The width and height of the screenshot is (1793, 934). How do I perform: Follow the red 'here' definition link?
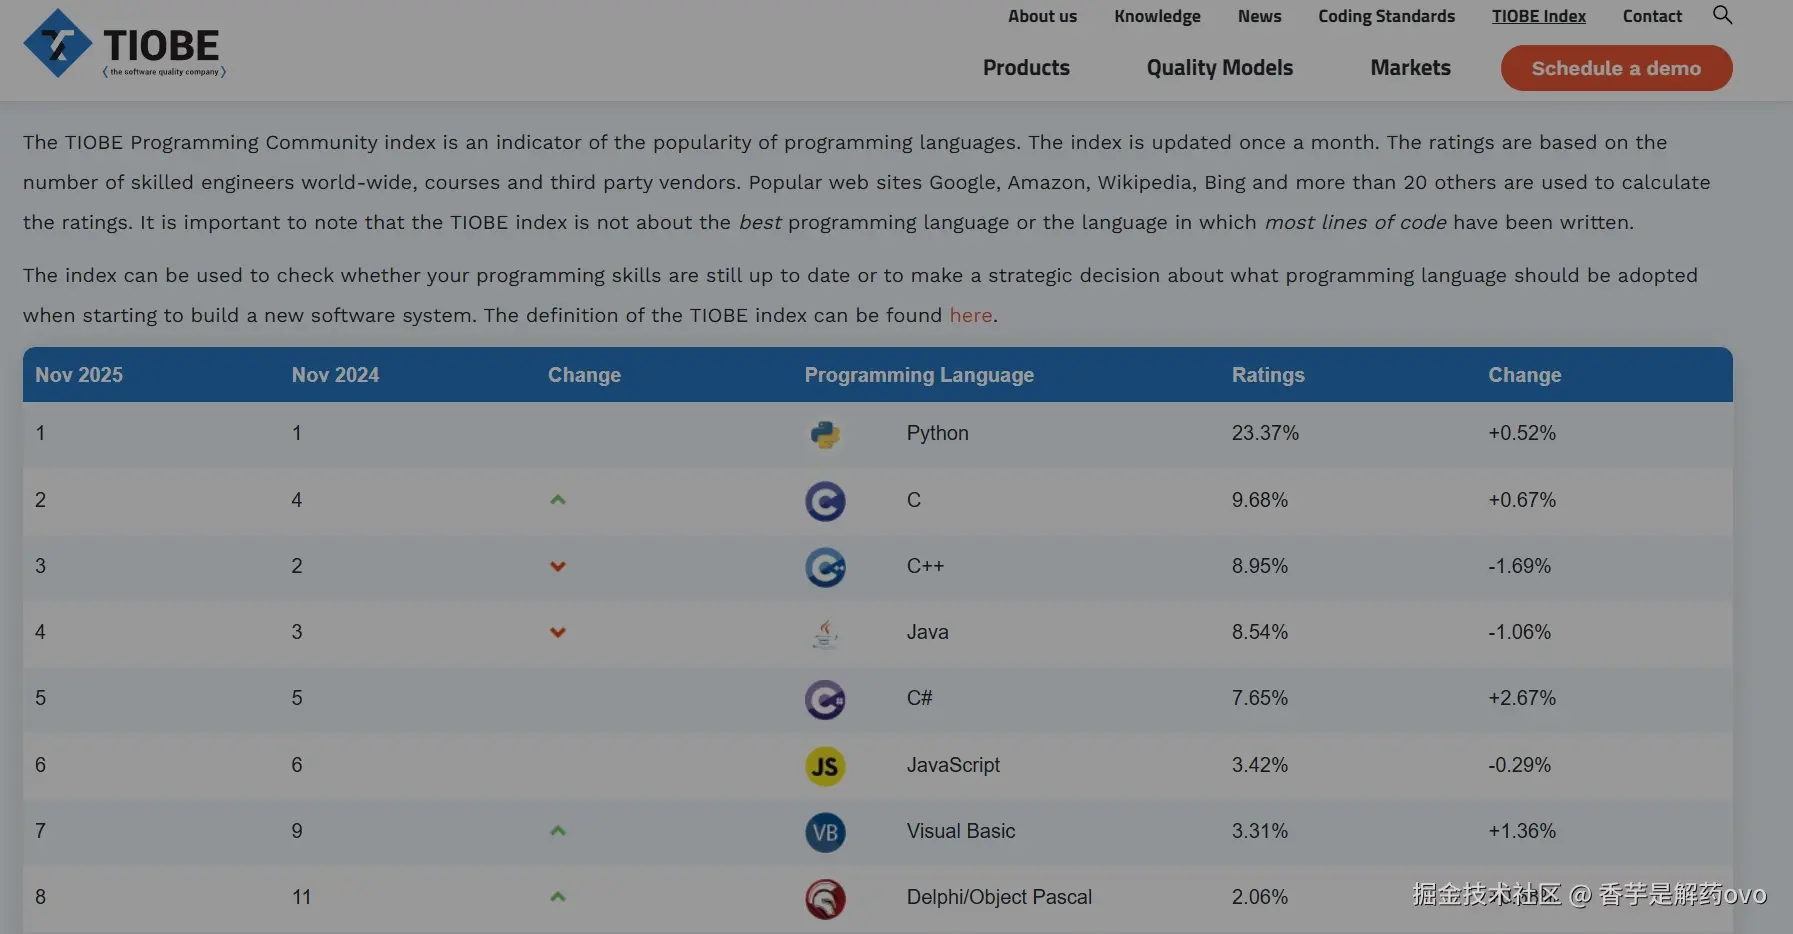pyautogui.click(x=970, y=316)
